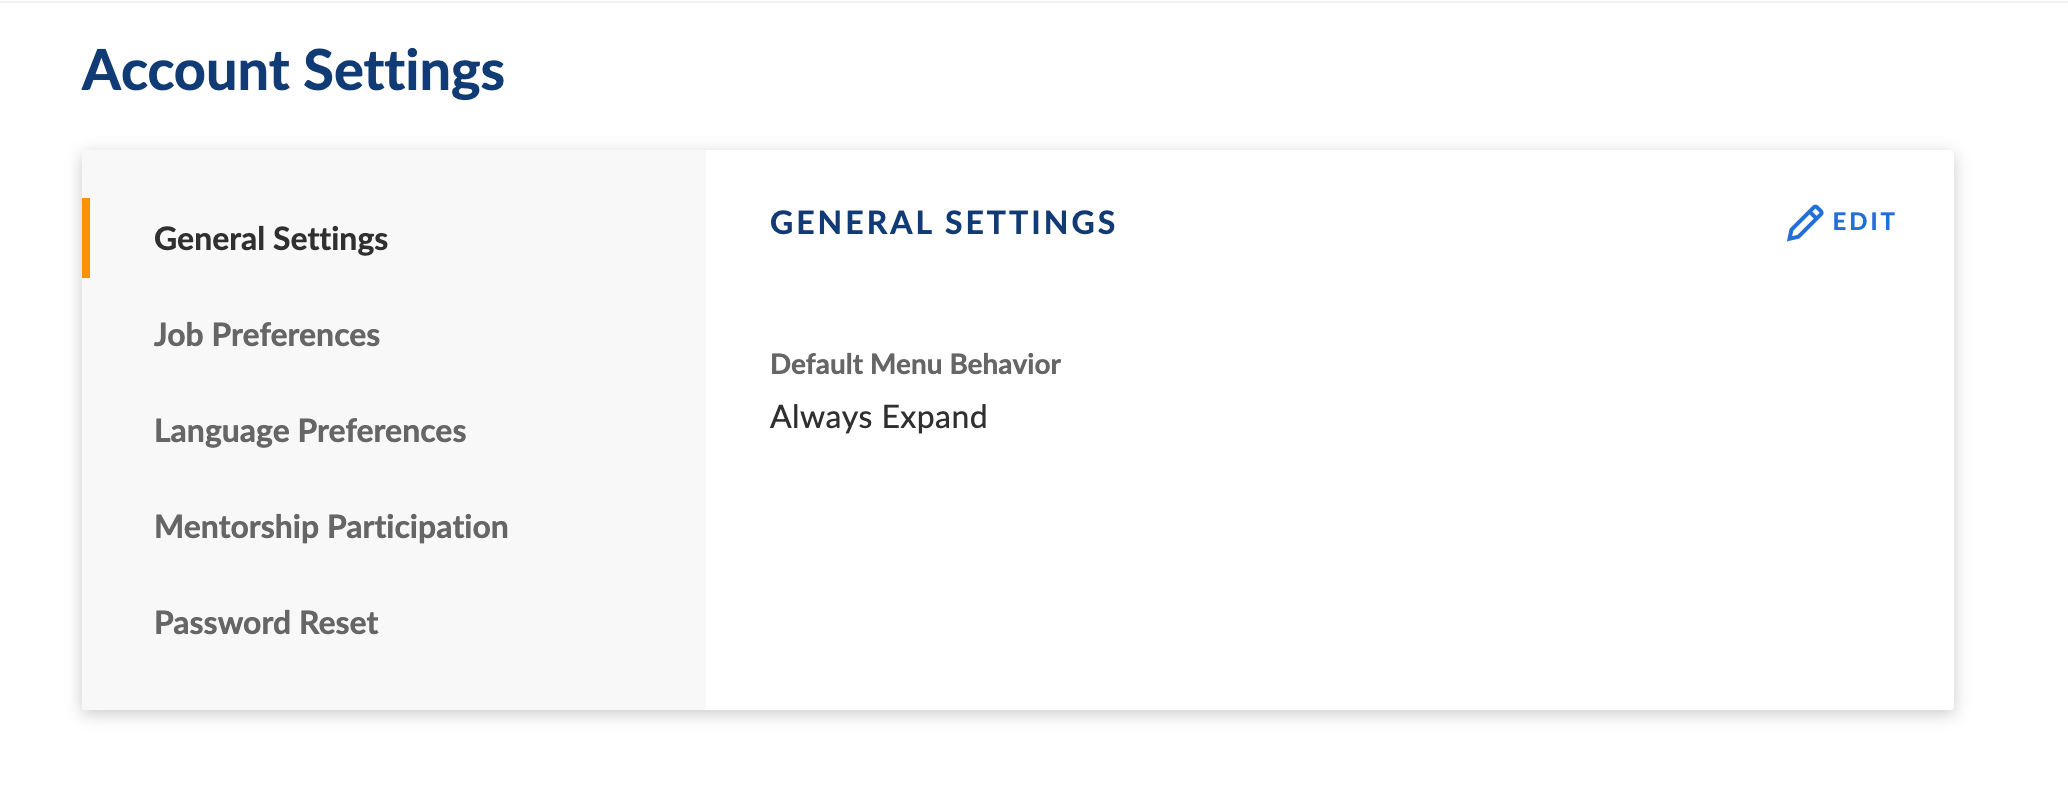
Task: Open the Password Reset page
Action: (266, 623)
